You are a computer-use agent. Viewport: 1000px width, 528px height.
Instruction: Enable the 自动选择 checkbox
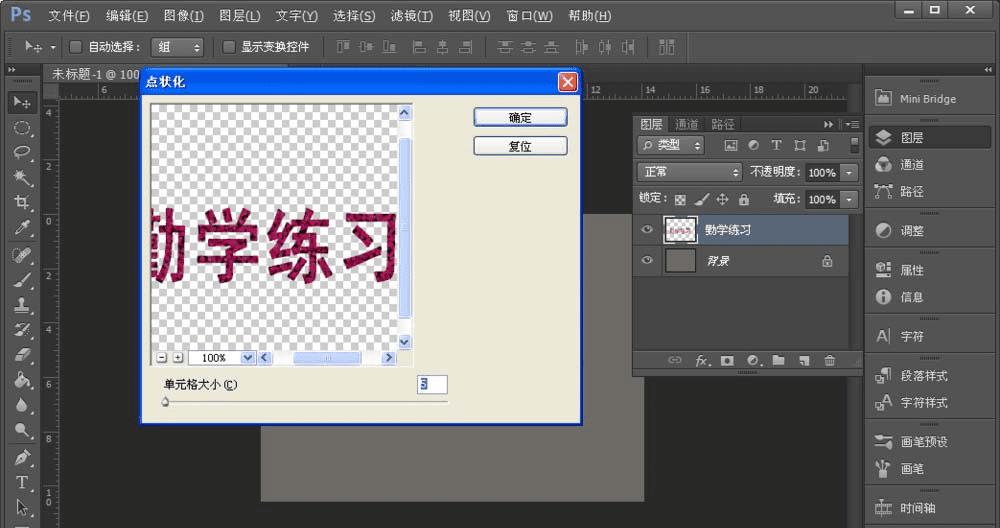tap(76, 47)
